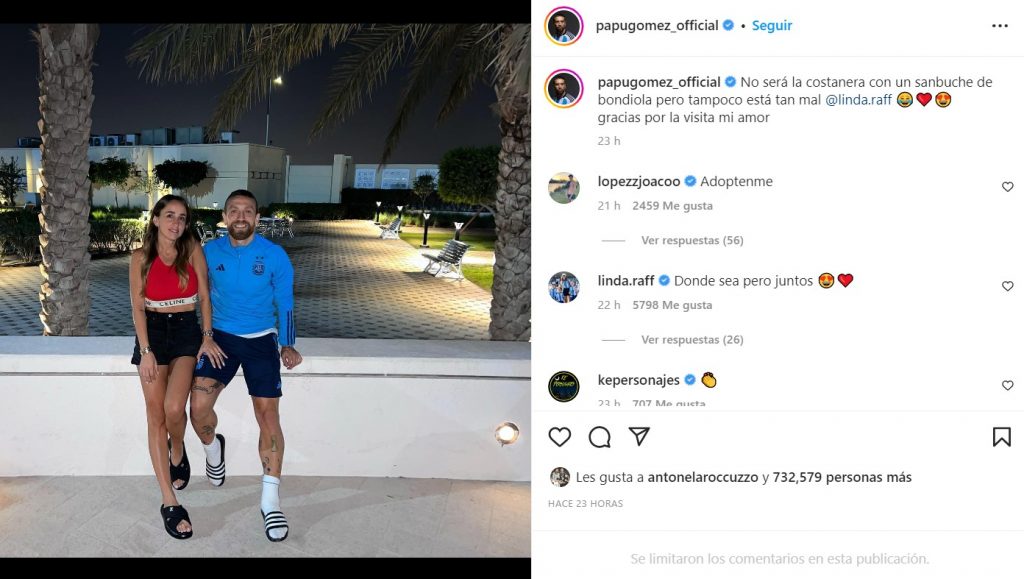Like linda.raff's comment heart
The height and width of the screenshot is (579, 1024).
1008,286
